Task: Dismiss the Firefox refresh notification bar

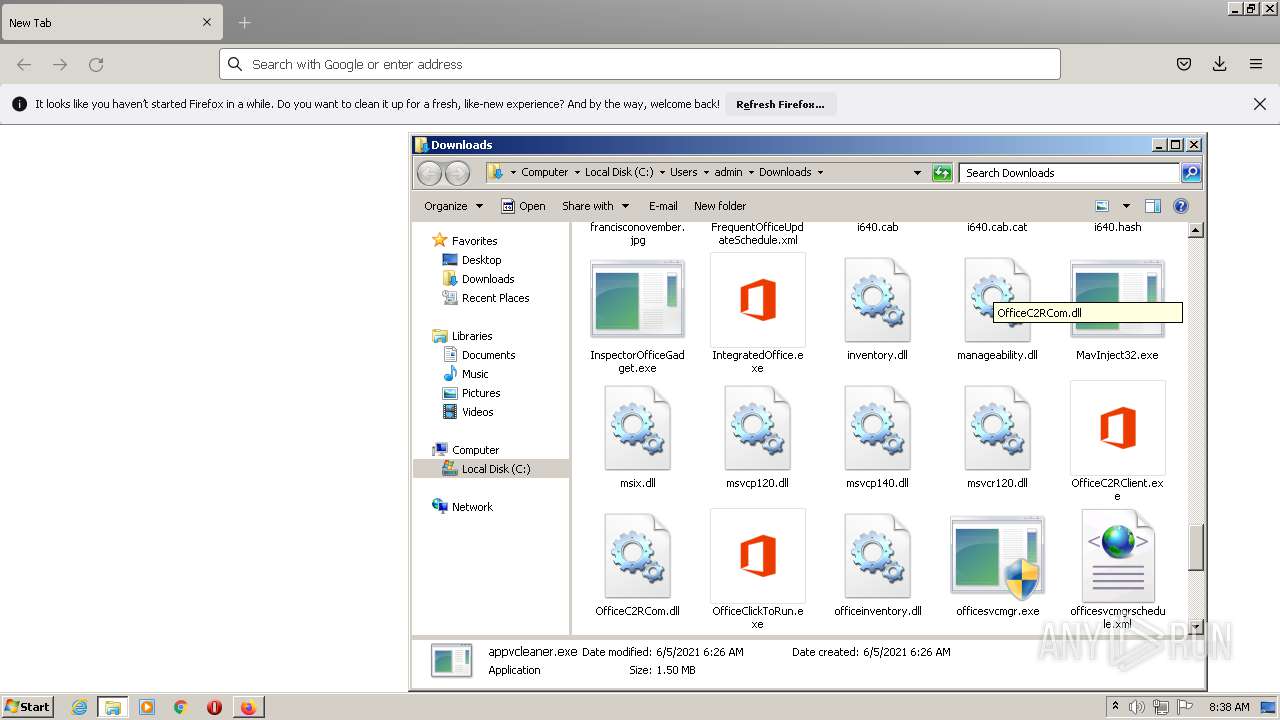Action: click(x=1260, y=104)
